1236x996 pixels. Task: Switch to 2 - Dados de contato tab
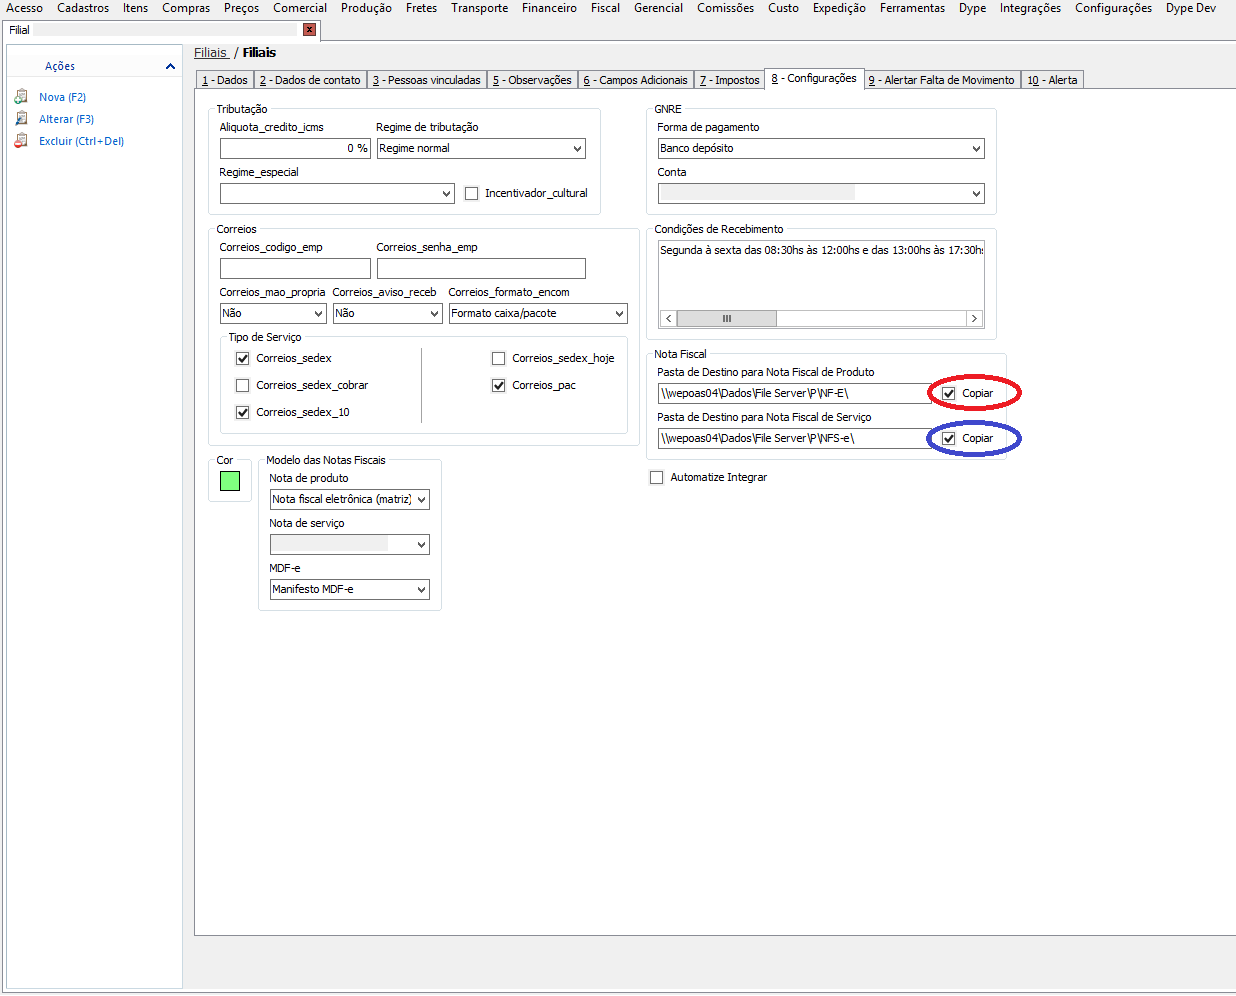point(310,80)
